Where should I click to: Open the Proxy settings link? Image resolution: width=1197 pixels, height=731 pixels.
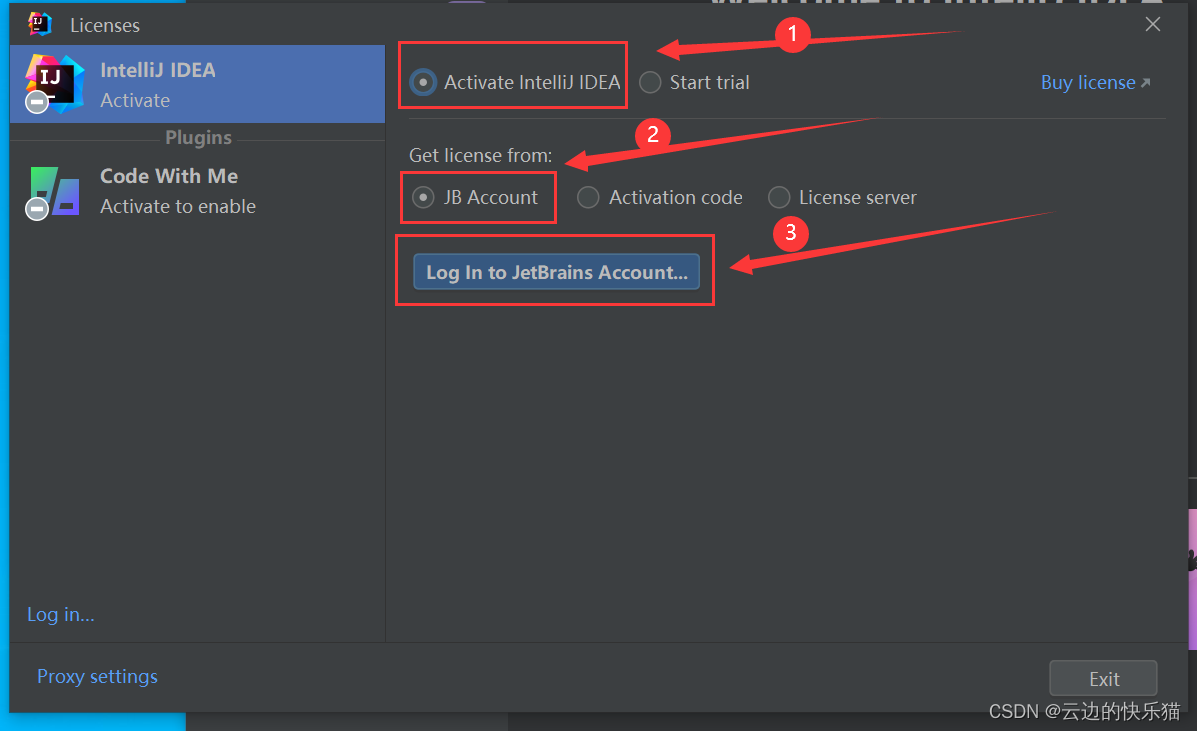coord(98,676)
